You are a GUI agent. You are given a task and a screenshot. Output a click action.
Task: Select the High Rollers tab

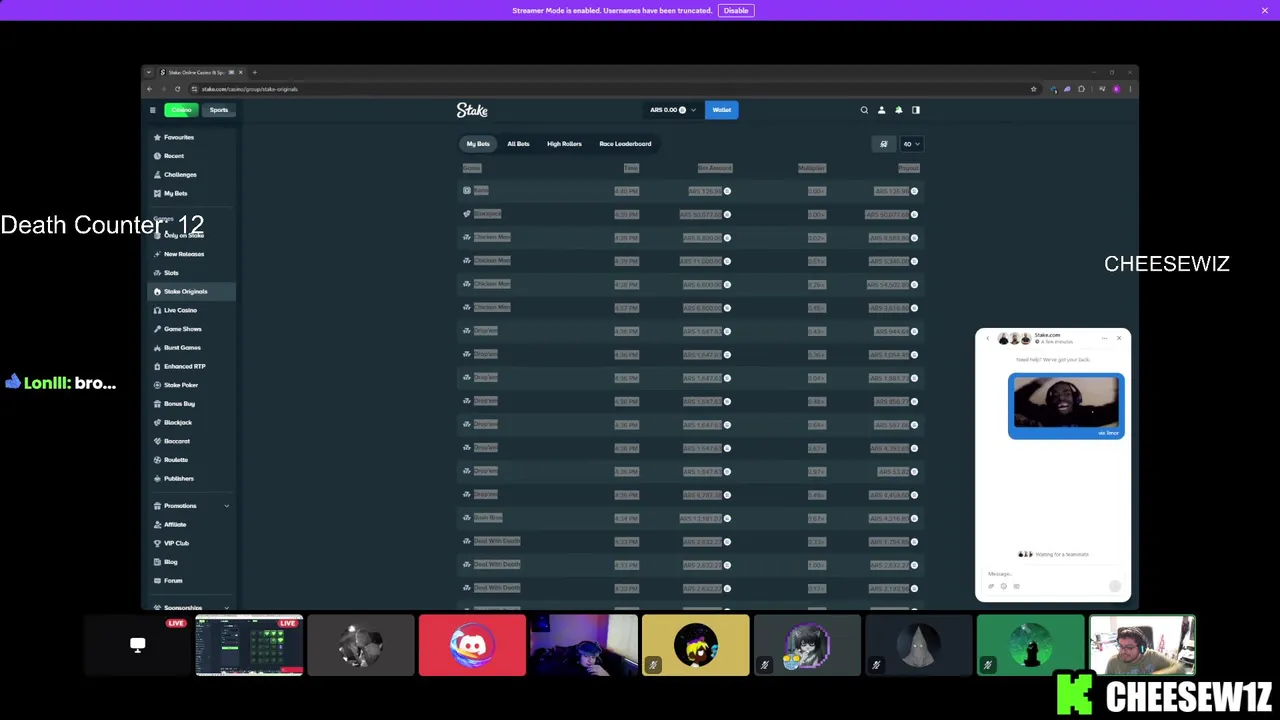(x=564, y=144)
